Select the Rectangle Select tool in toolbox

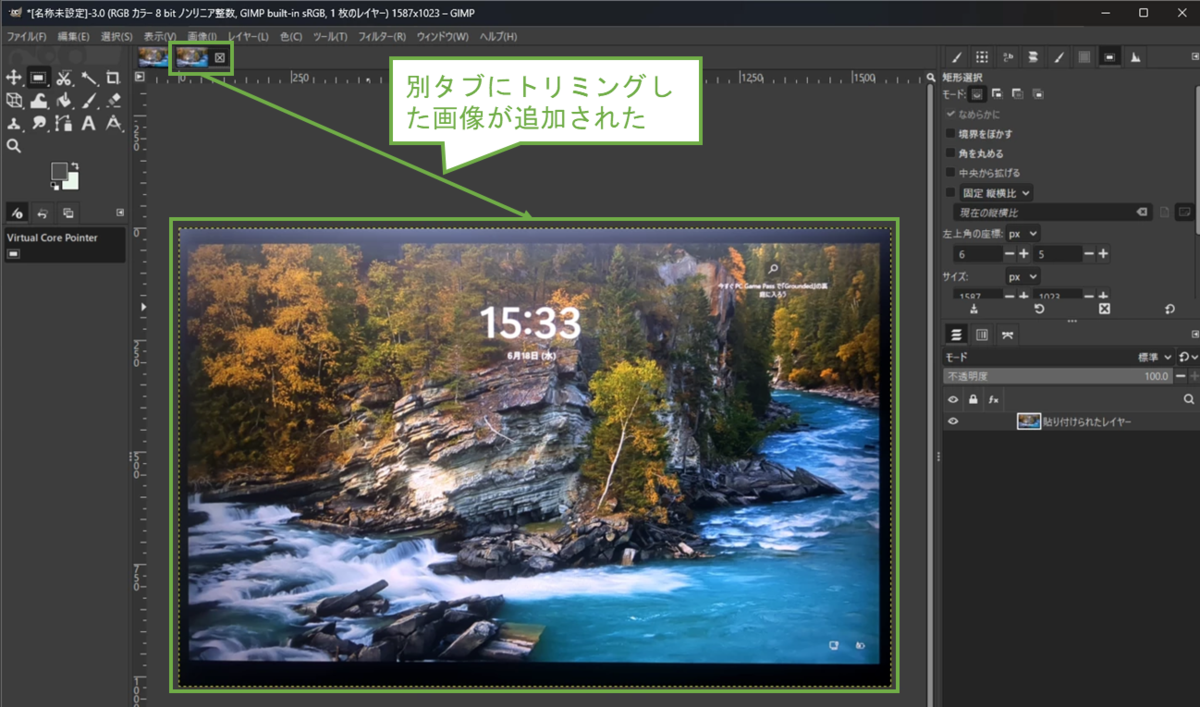pyautogui.click(x=39, y=77)
